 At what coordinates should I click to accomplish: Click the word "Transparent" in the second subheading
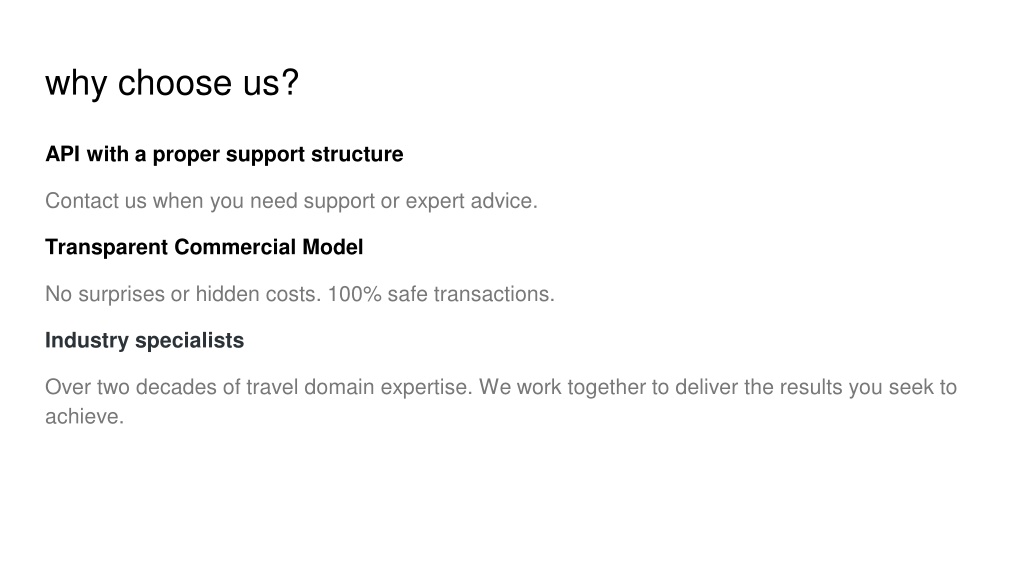point(107,248)
